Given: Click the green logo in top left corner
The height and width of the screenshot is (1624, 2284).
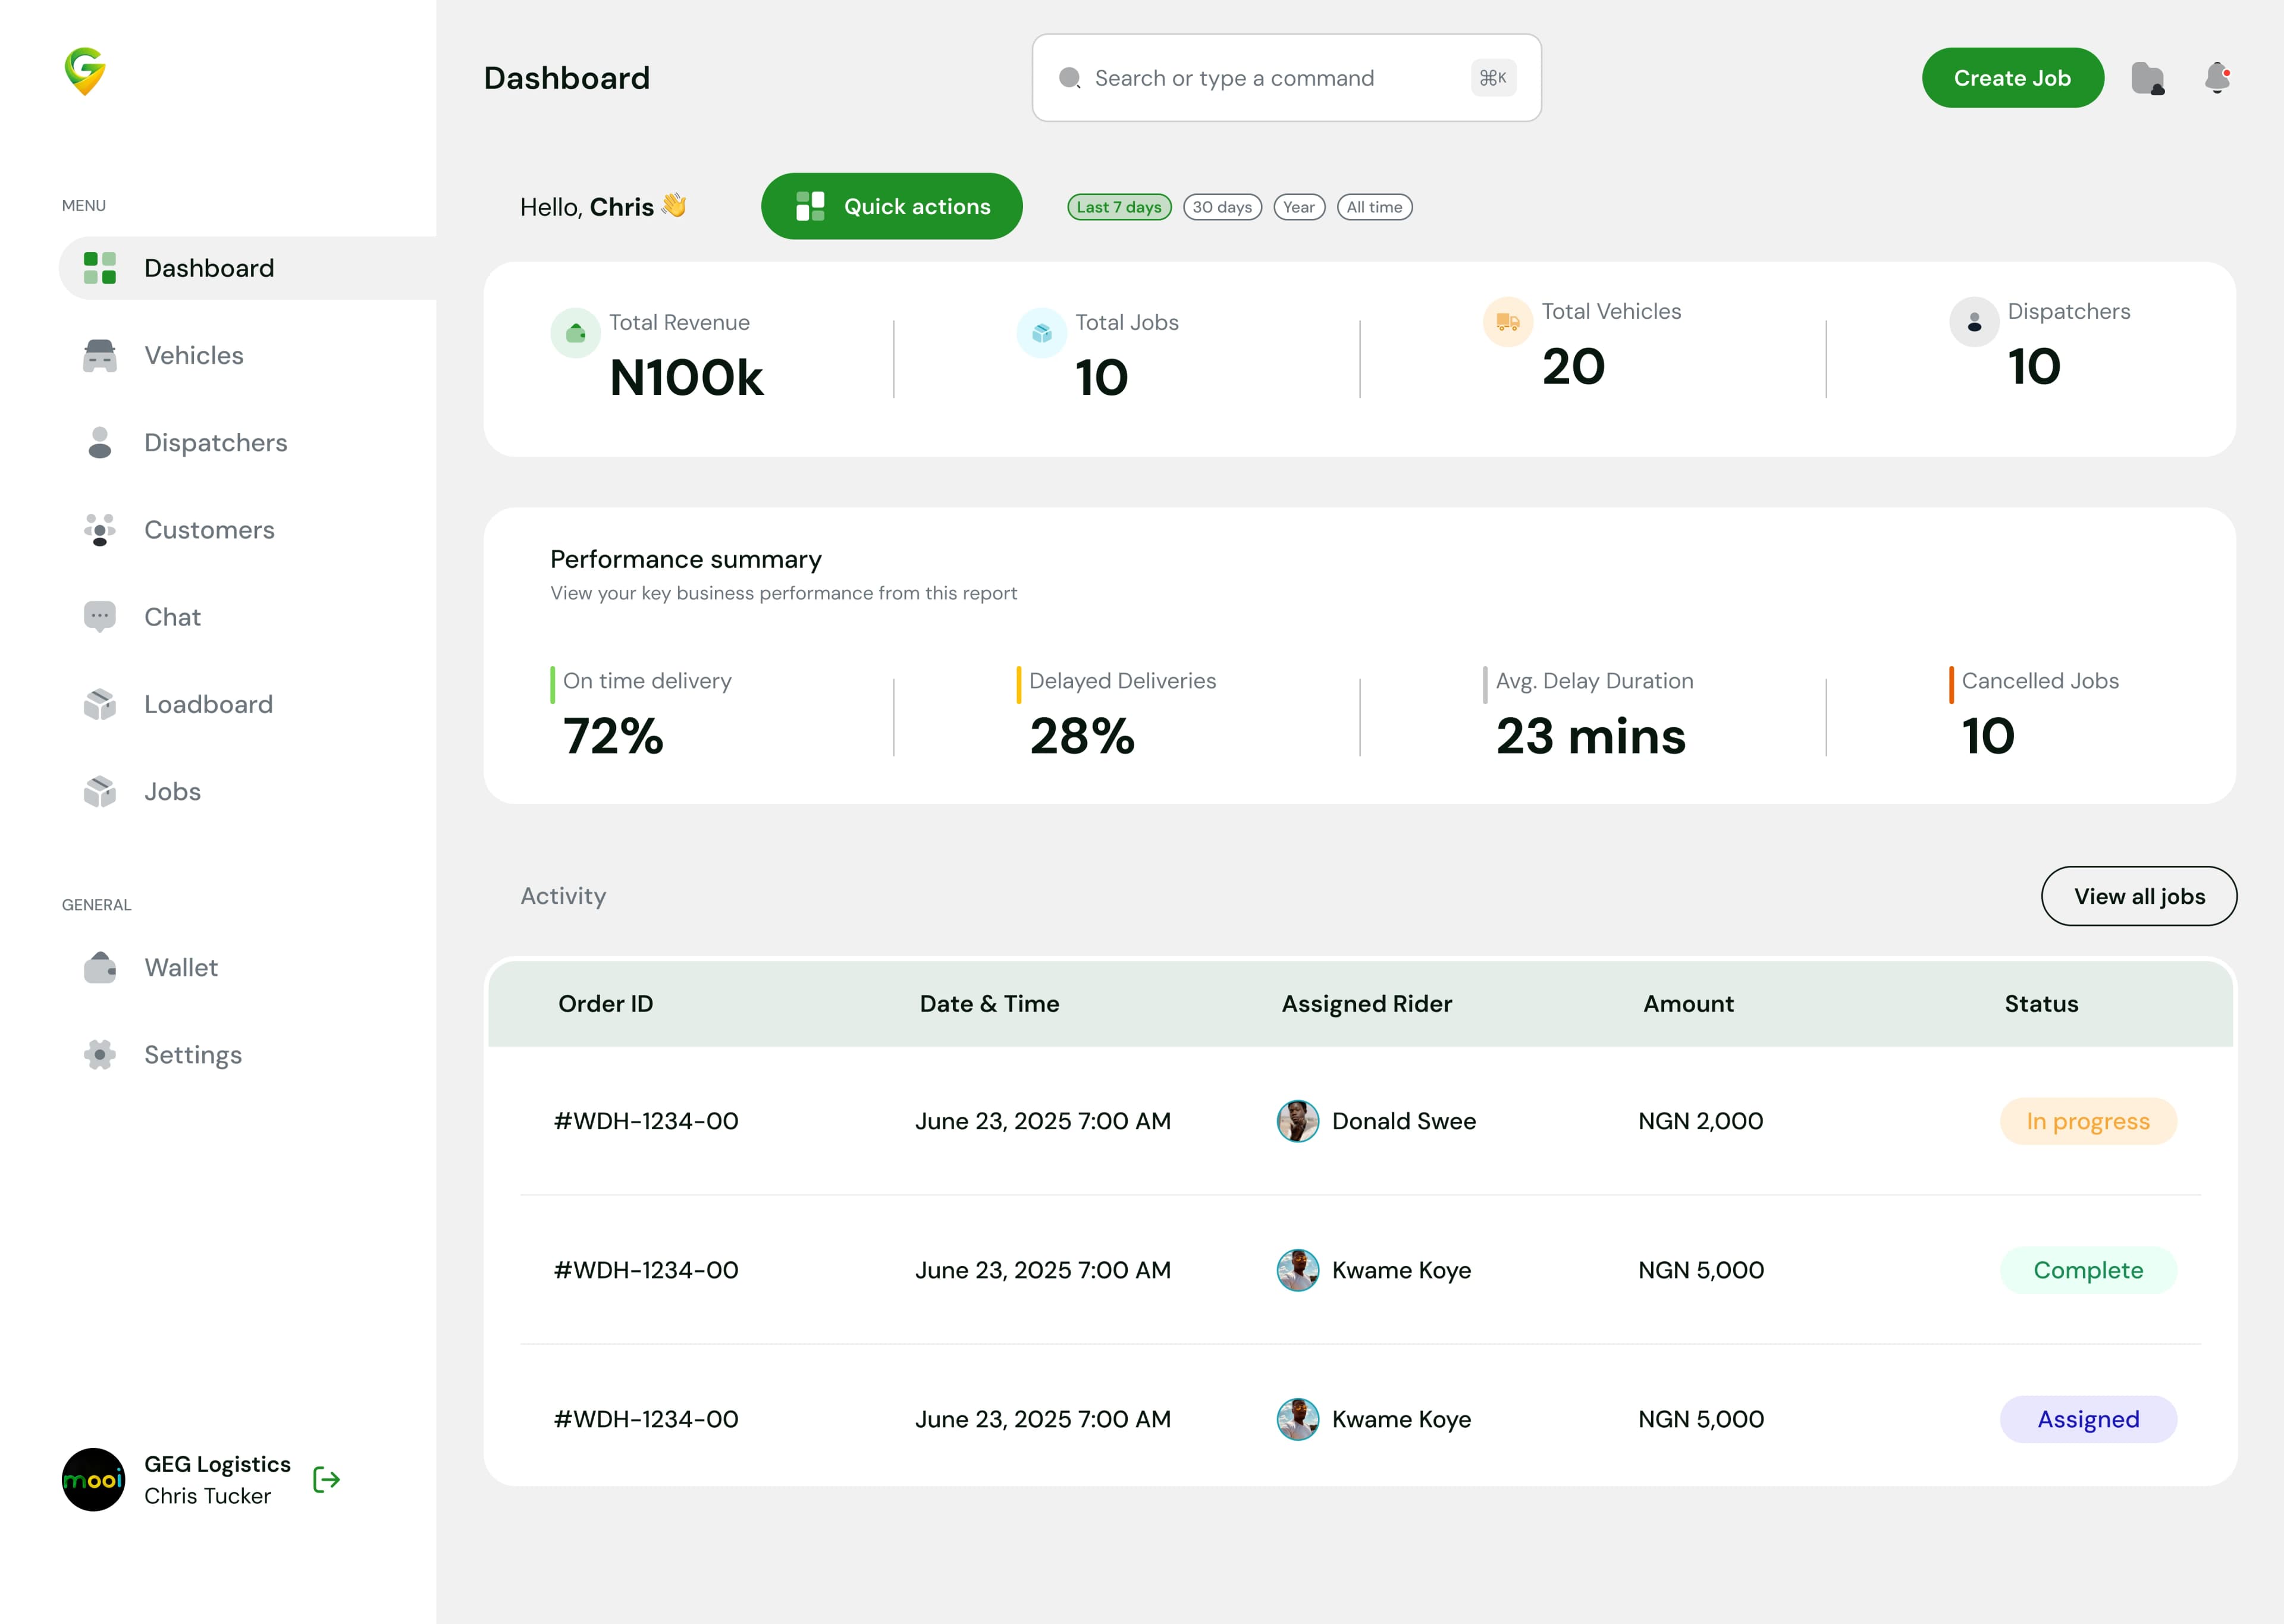Looking at the screenshot, I should pos(85,72).
